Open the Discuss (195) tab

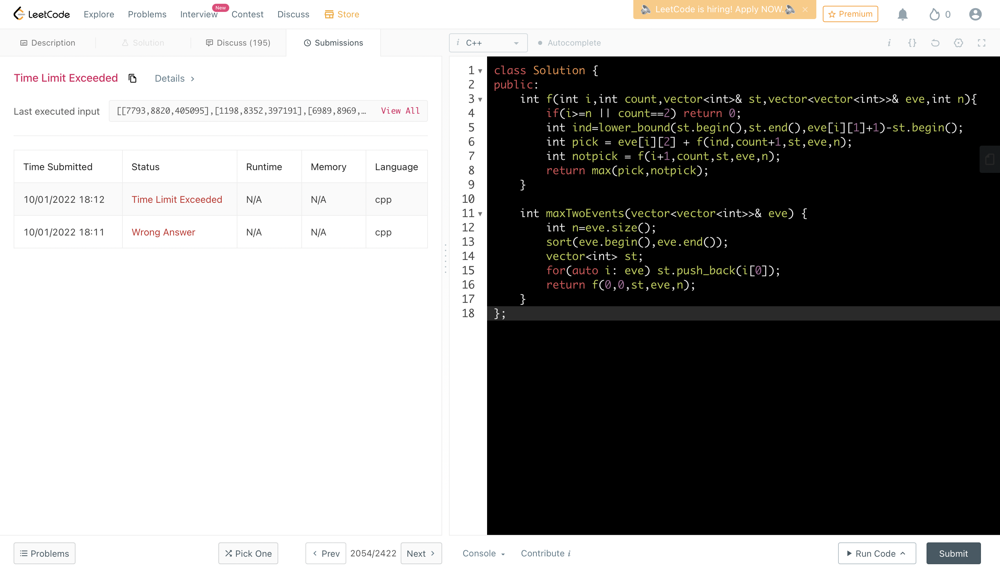coord(238,43)
